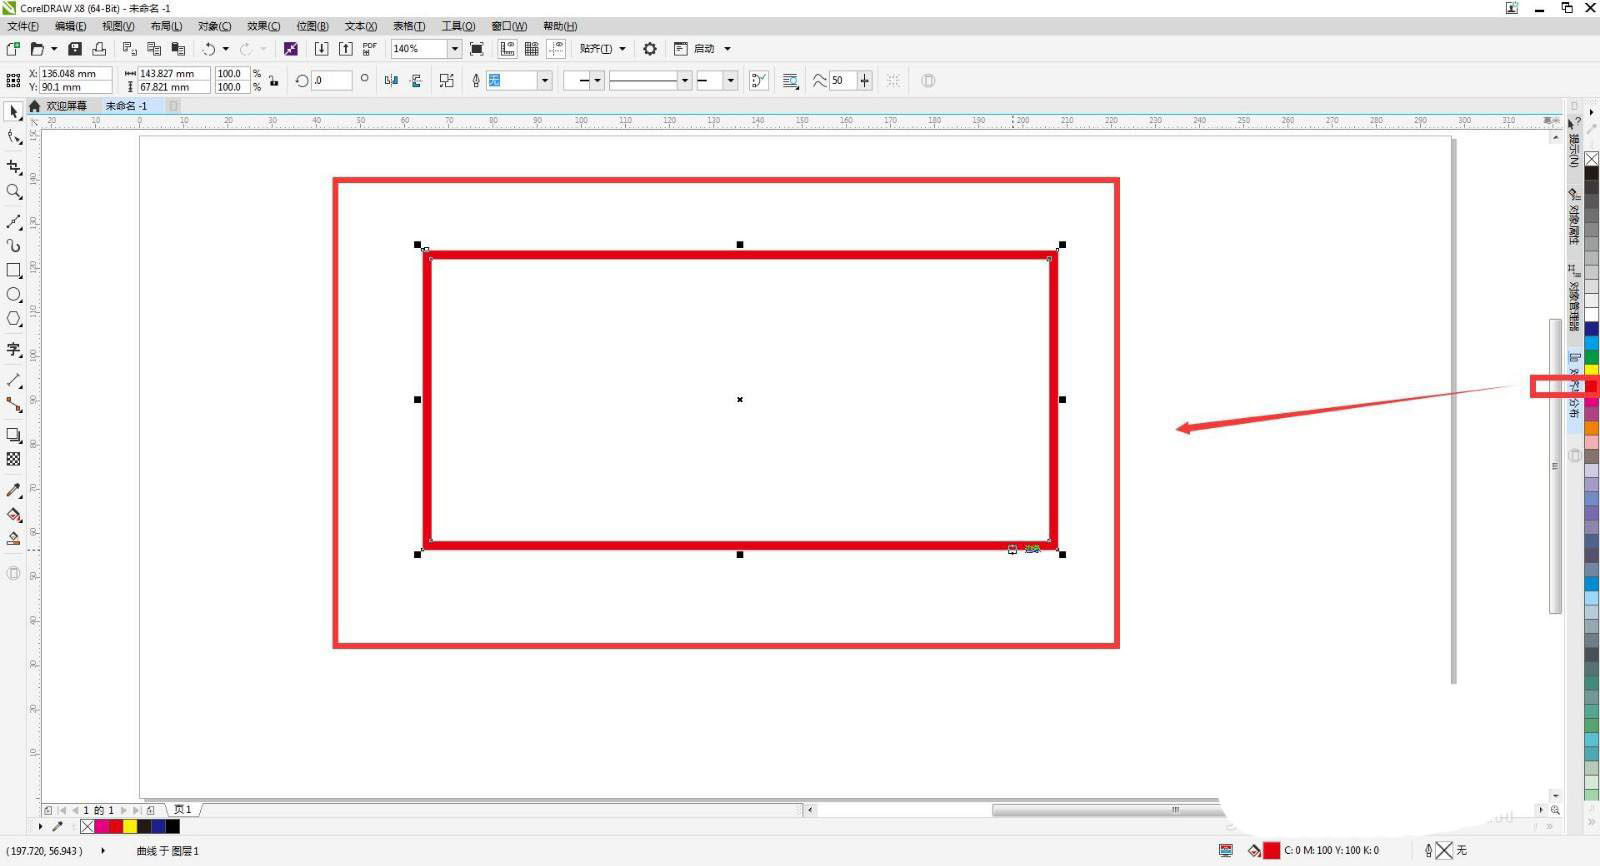Toggle show guidelines button

(556, 48)
